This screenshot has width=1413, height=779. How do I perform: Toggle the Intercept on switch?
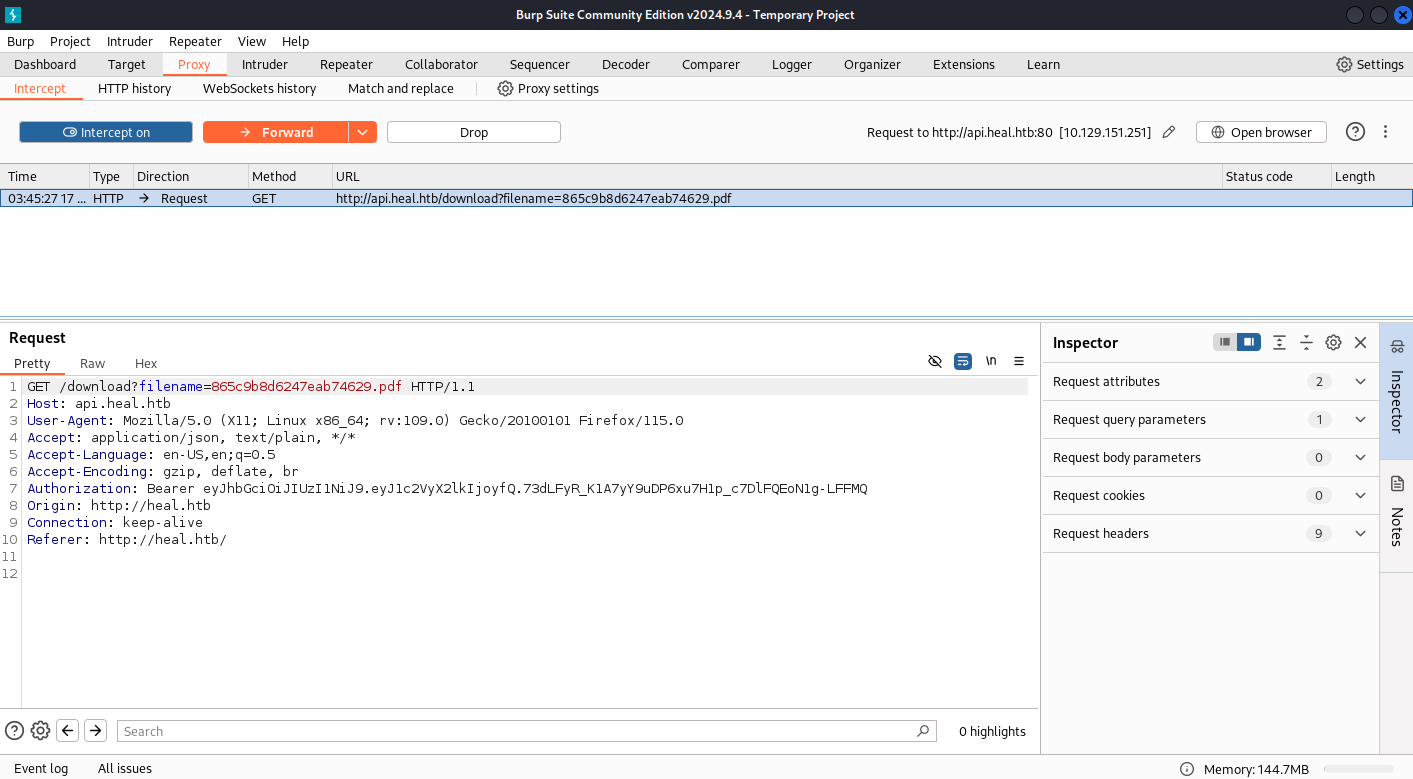coord(106,132)
